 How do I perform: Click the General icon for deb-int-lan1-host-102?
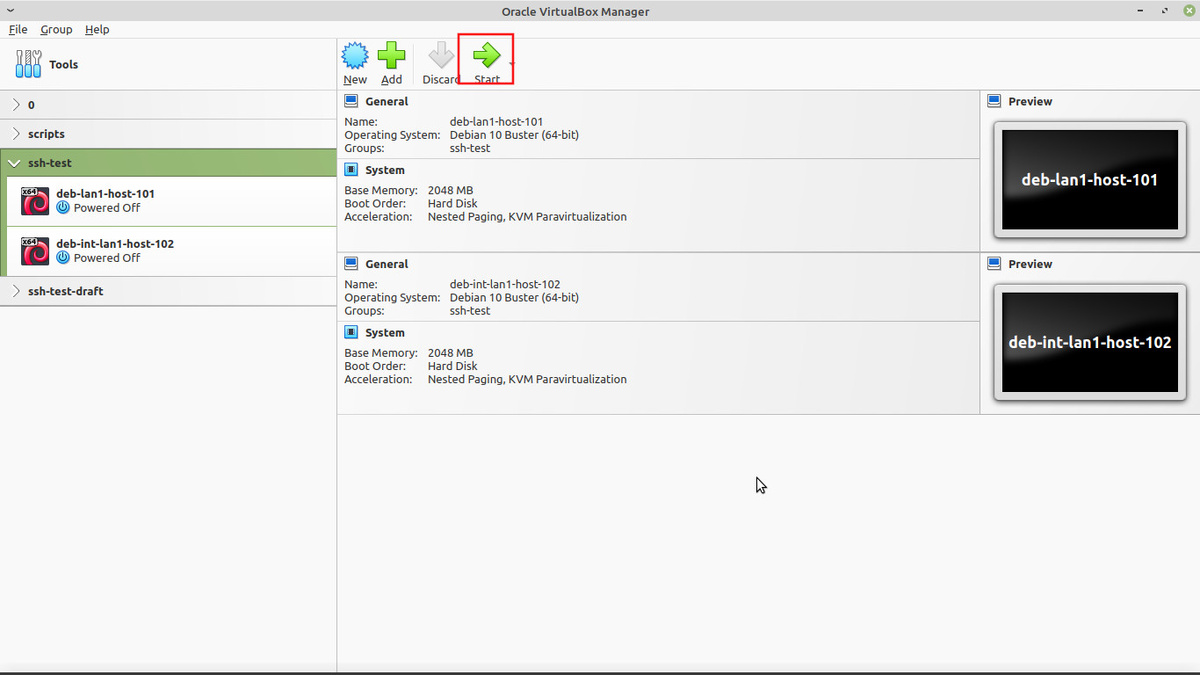[x=351, y=264]
